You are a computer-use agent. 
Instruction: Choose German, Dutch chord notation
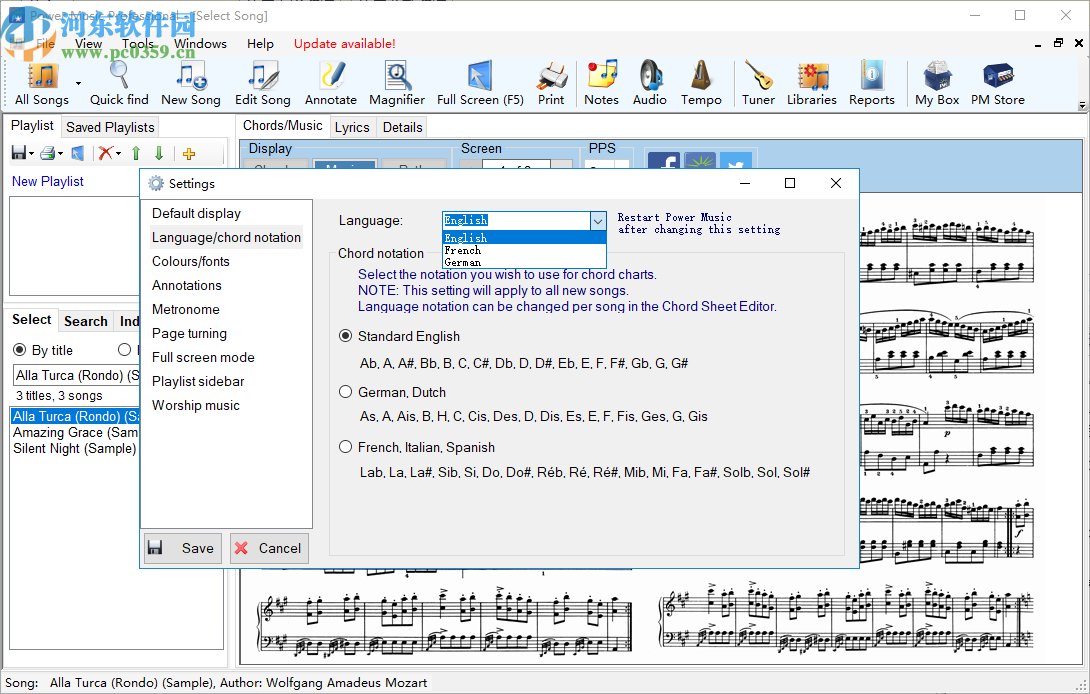[x=346, y=392]
